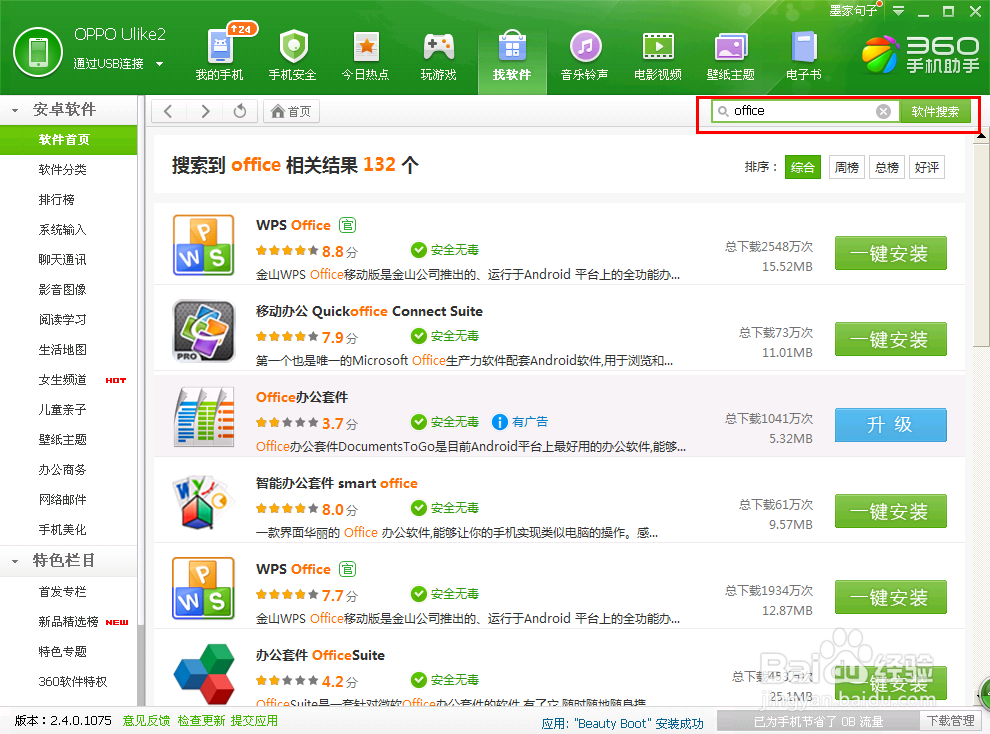The width and height of the screenshot is (990, 734).
Task: Open 下载管理 download manager
Action: pyautogui.click(x=950, y=721)
